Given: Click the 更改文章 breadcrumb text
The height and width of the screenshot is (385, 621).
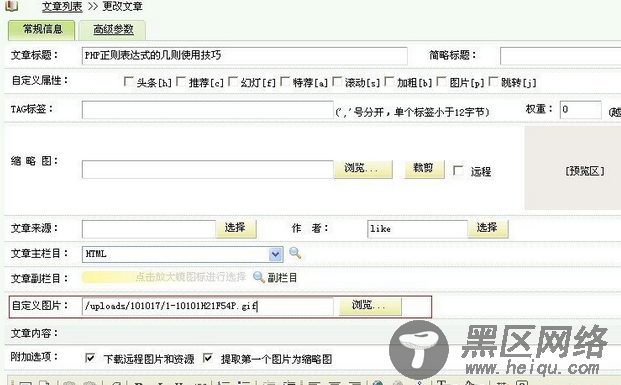Looking at the screenshot, I should 122,6.
